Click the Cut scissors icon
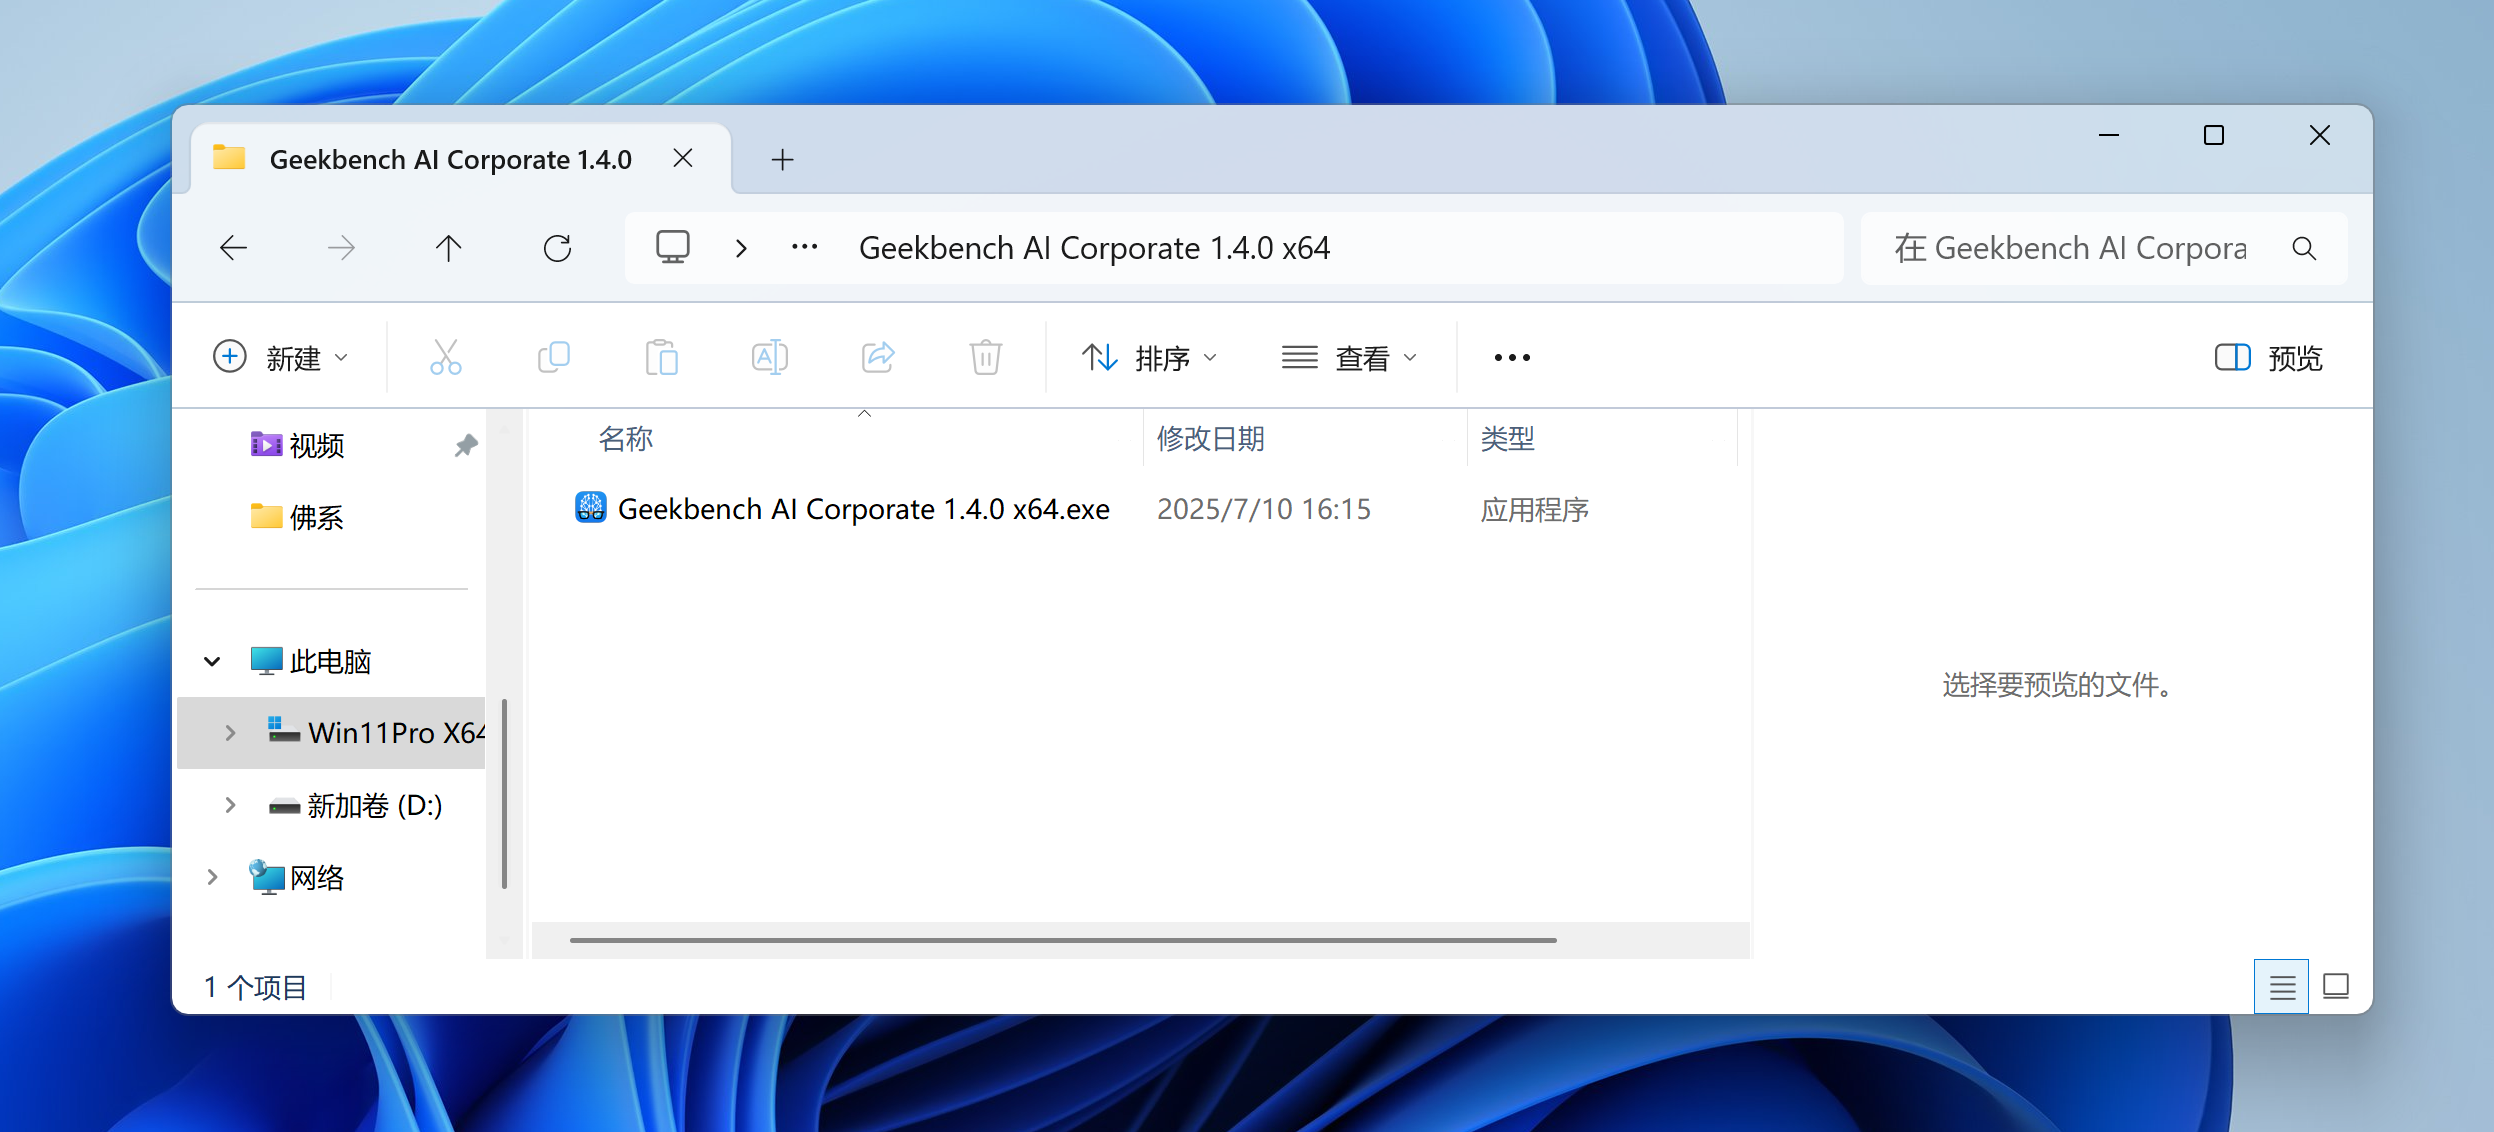2494x1132 pixels. click(x=445, y=357)
